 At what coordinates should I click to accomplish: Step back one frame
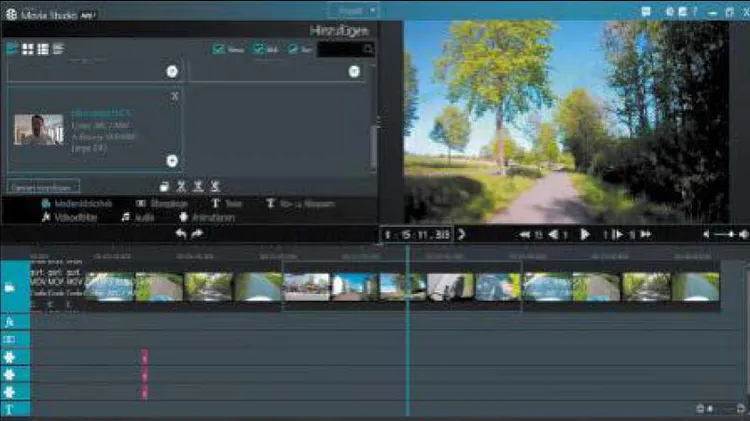(553, 234)
